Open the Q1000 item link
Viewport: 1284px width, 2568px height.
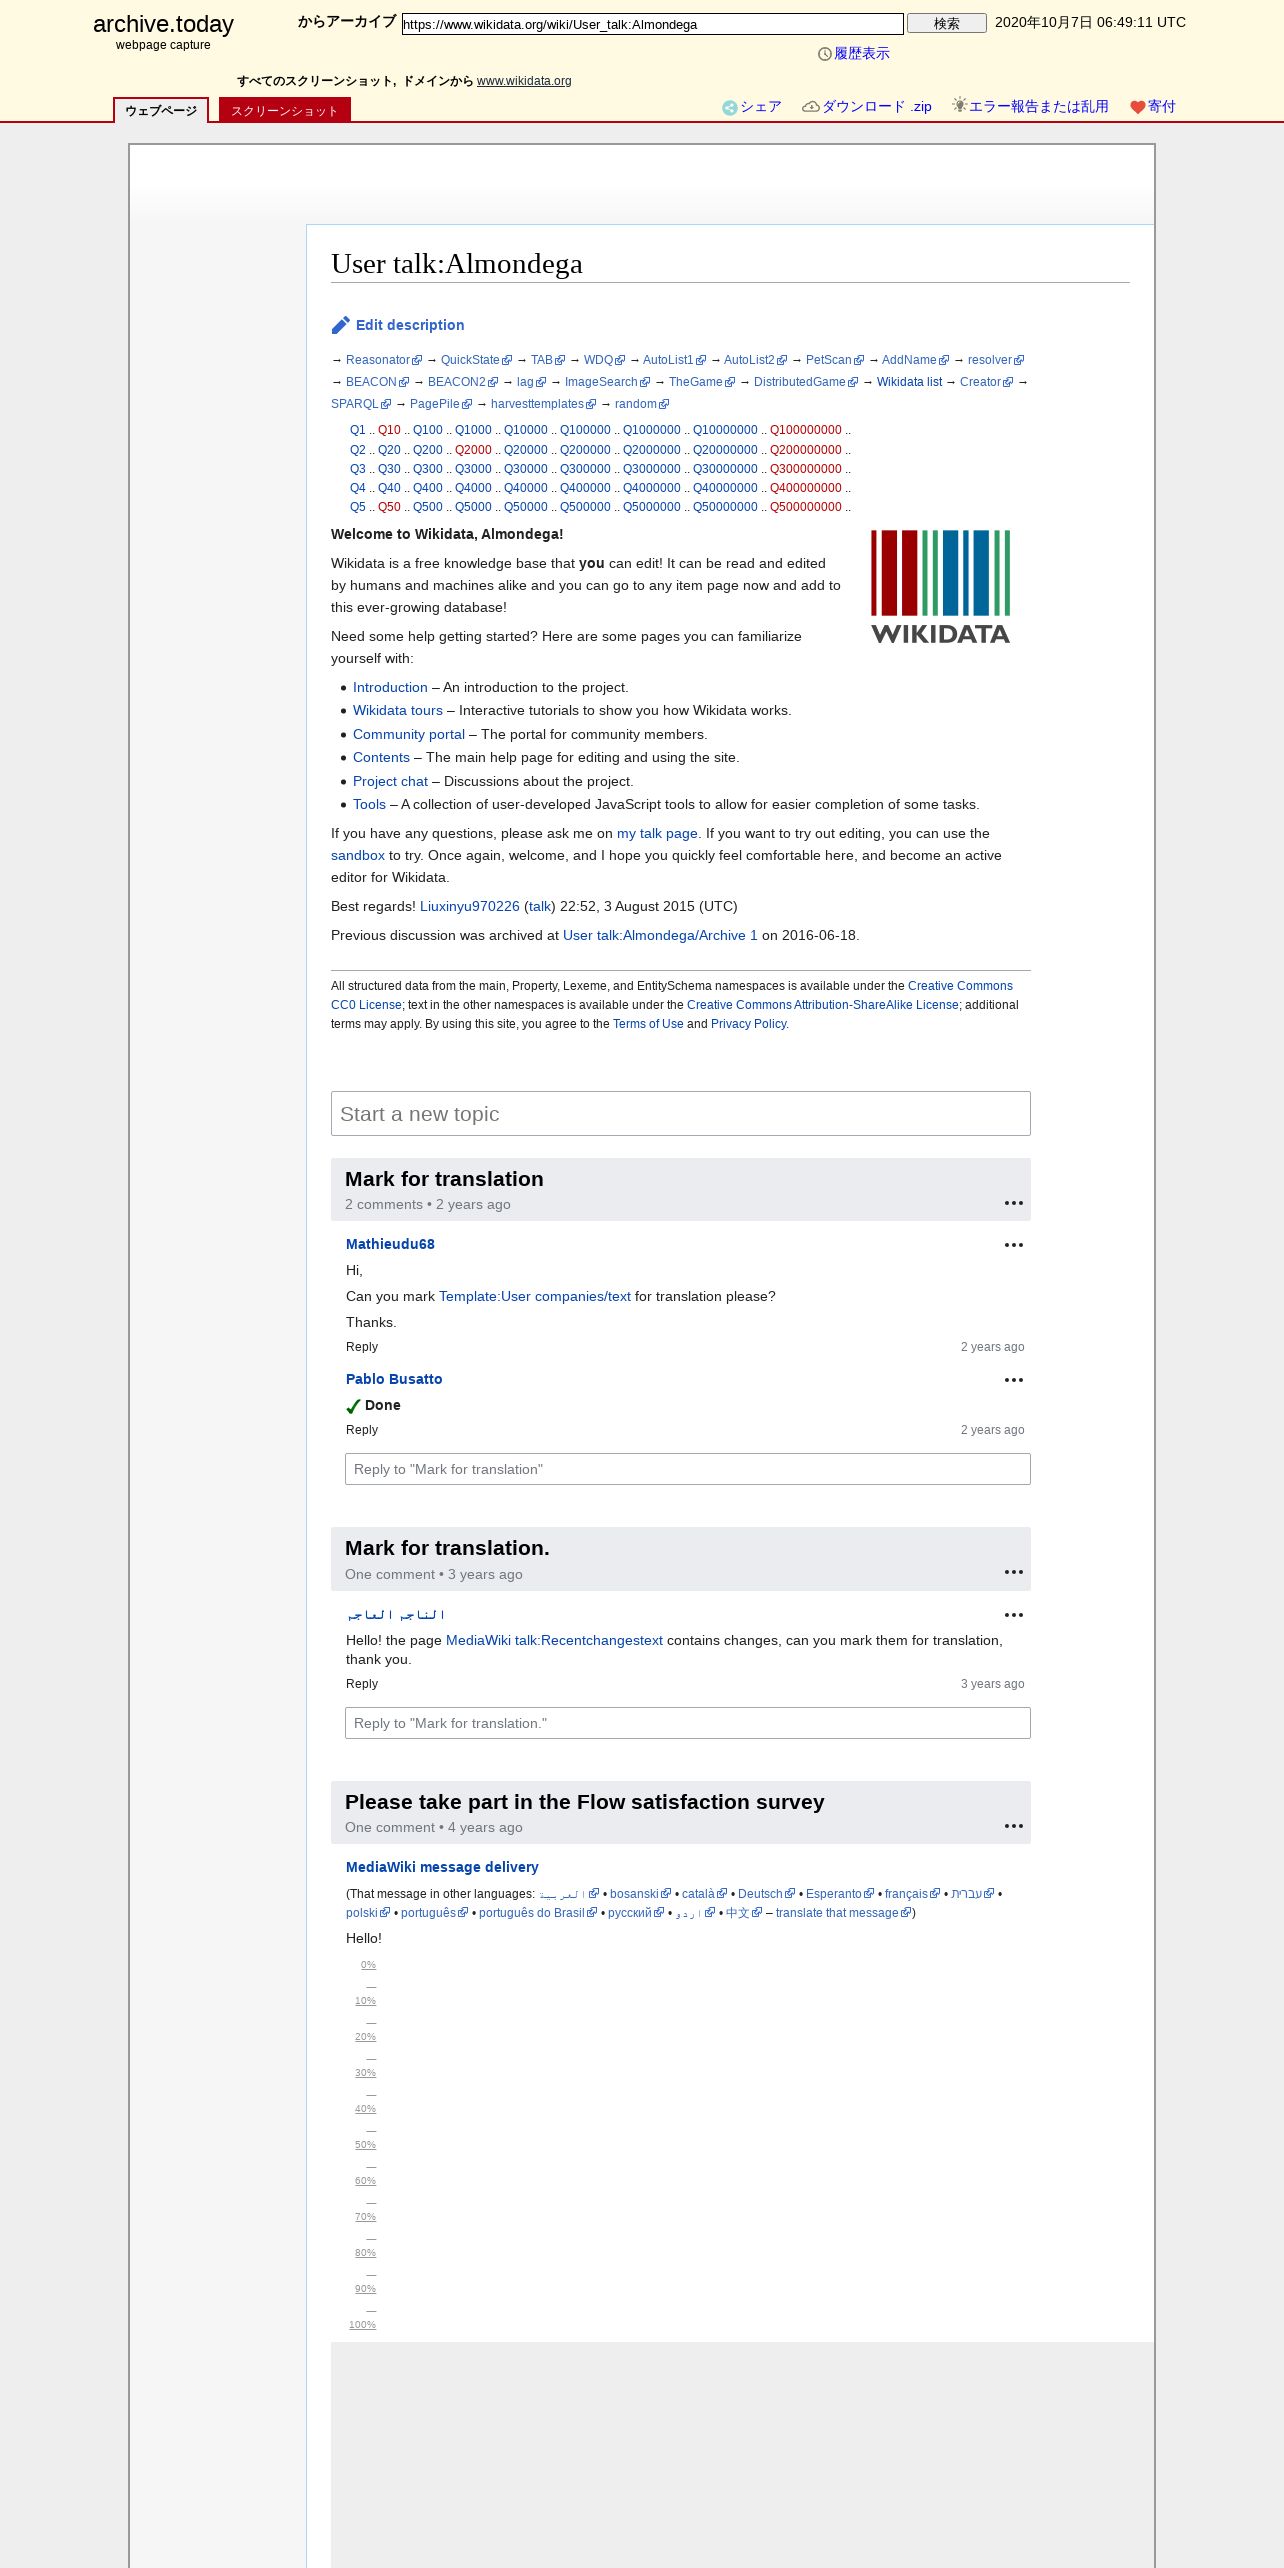click(x=473, y=430)
